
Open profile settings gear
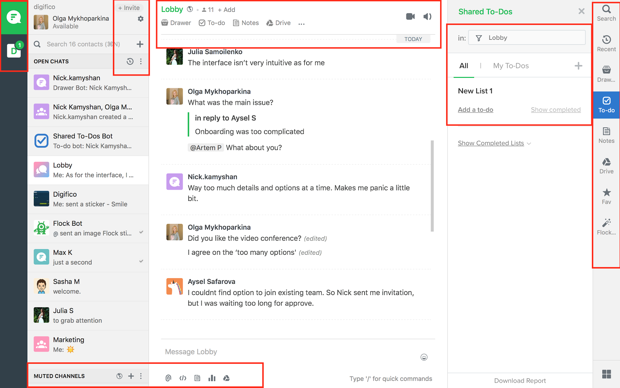tap(140, 19)
